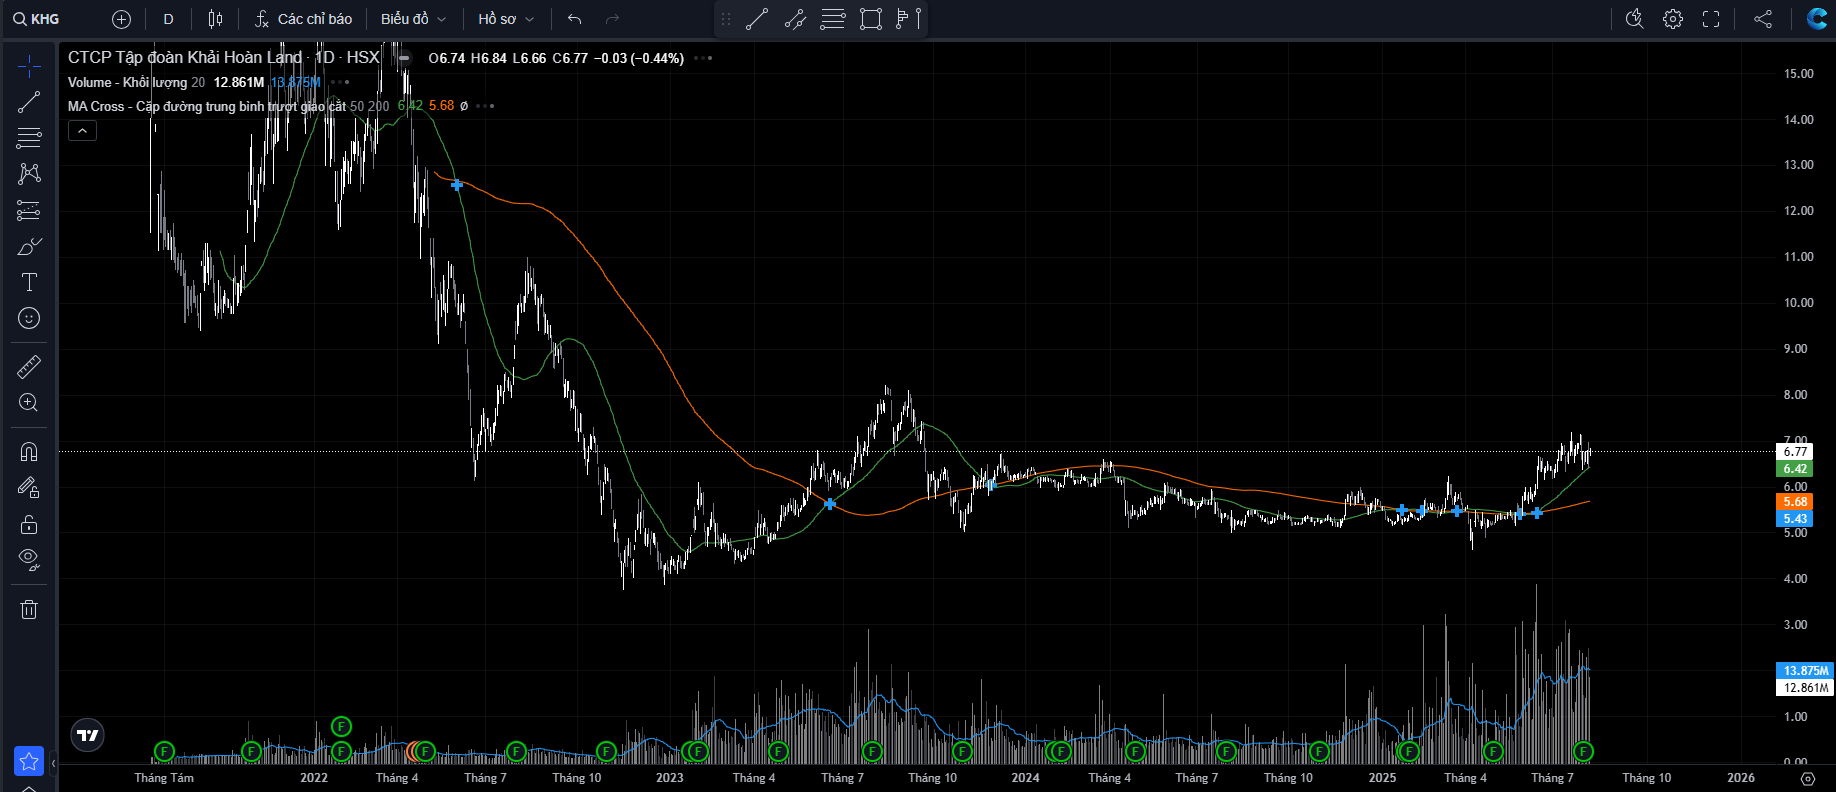Select the Text annotation tool
The height and width of the screenshot is (792, 1836).
[x=29, y=282]
